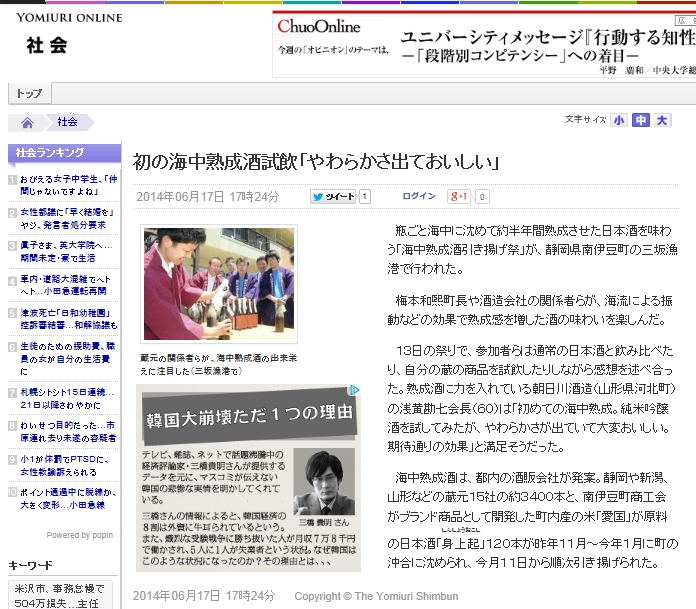Open ranking 2 about 女性都議 早く結婚を
696x609 pixels.
[67, 219]
